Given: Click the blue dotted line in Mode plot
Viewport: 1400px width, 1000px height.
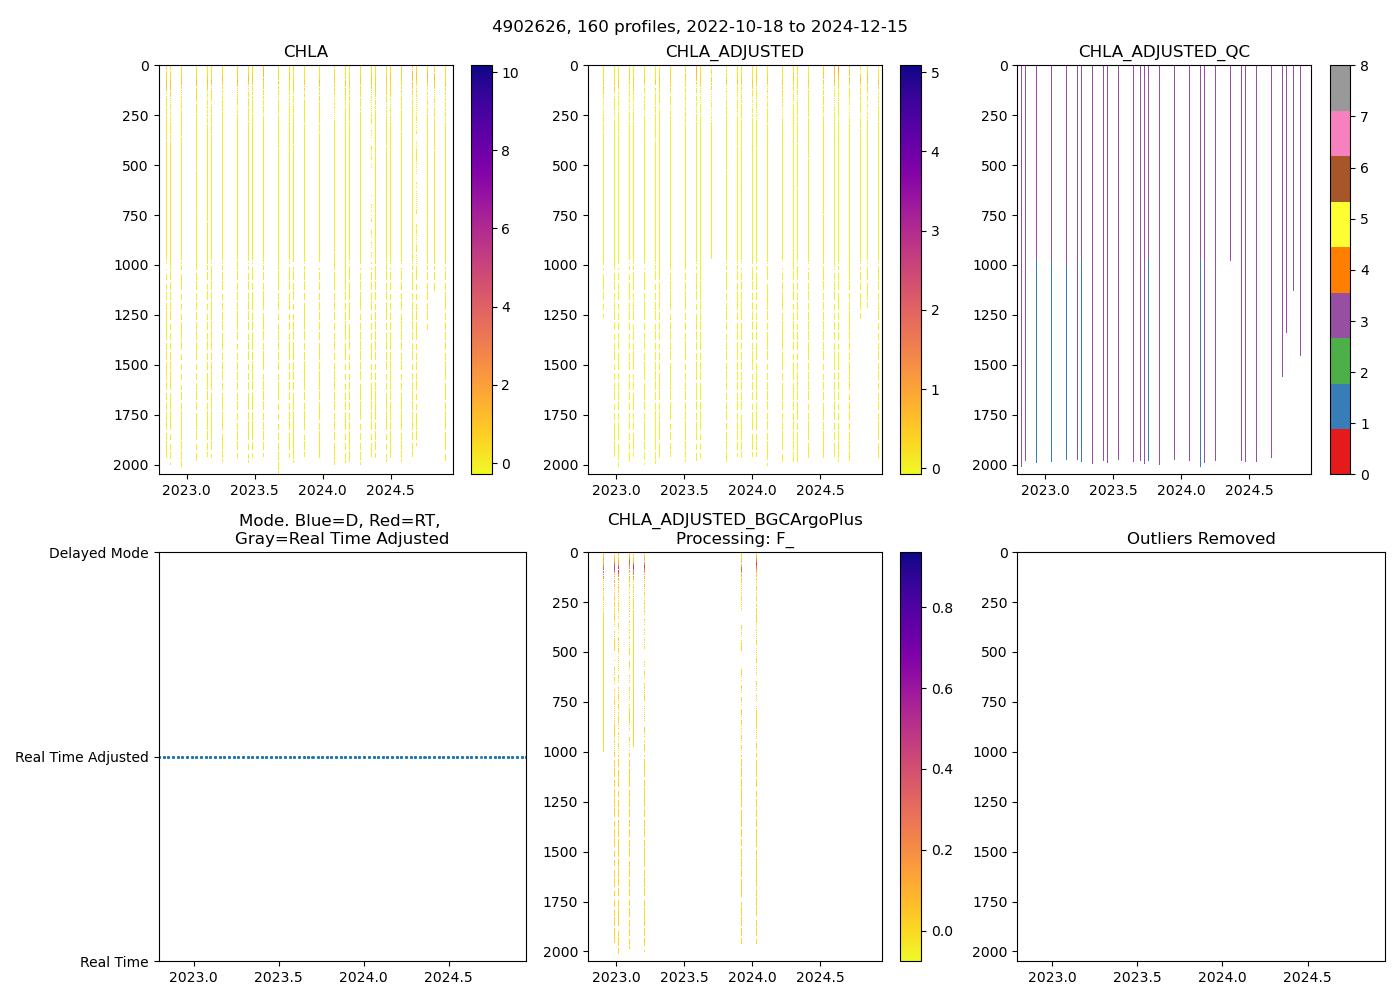Looking at the screenshot, I should pyautogui.click(x=343, y=758).
